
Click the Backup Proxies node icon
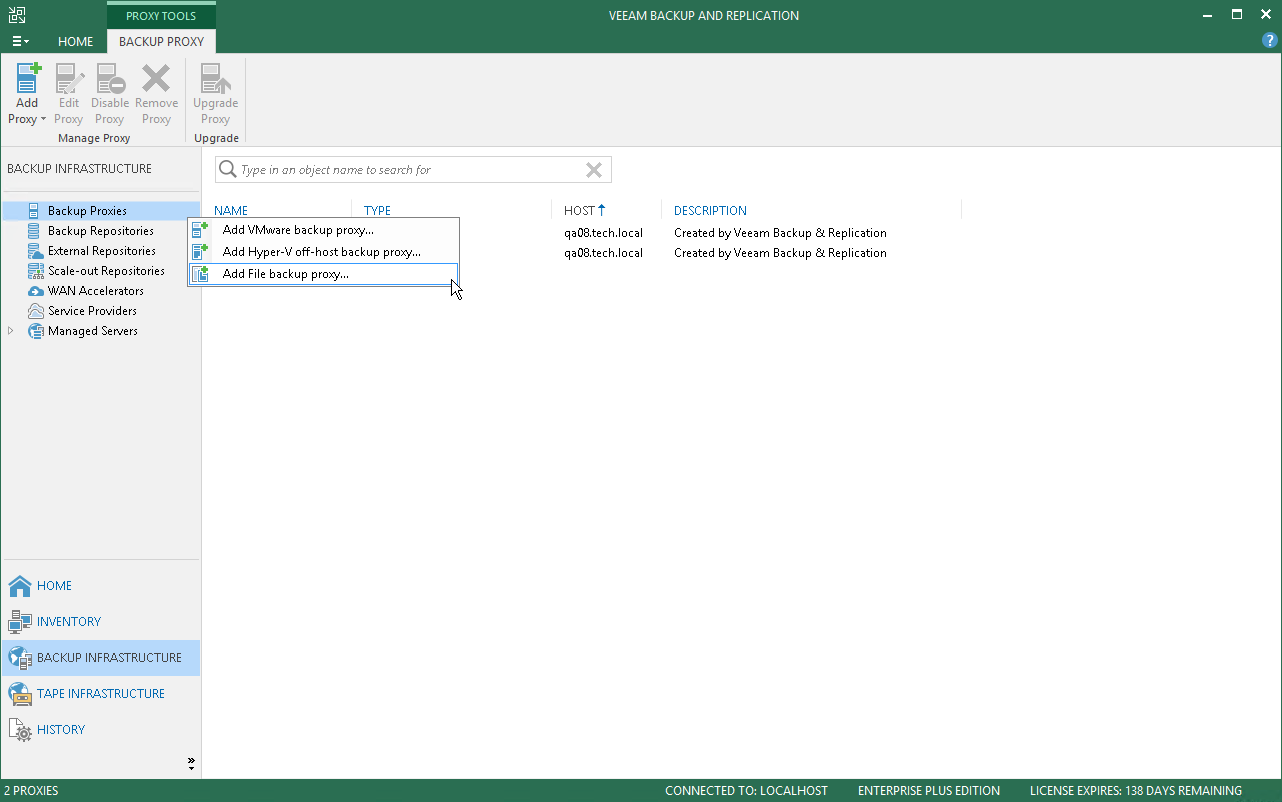(35, 211)
